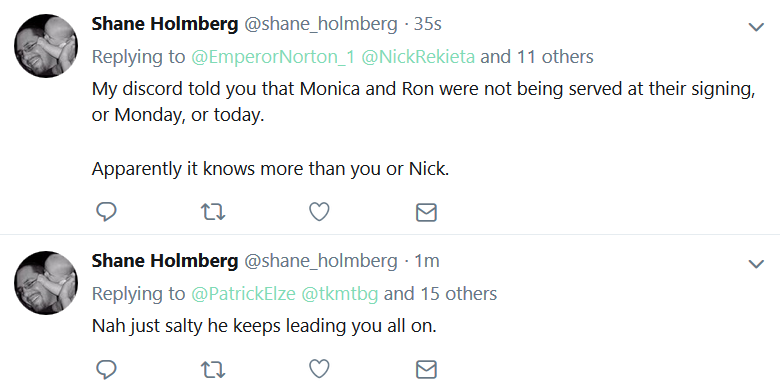Retweet the Monica and Ron discord tweet
The image size is (780, 389).
[x=213, y=212]
